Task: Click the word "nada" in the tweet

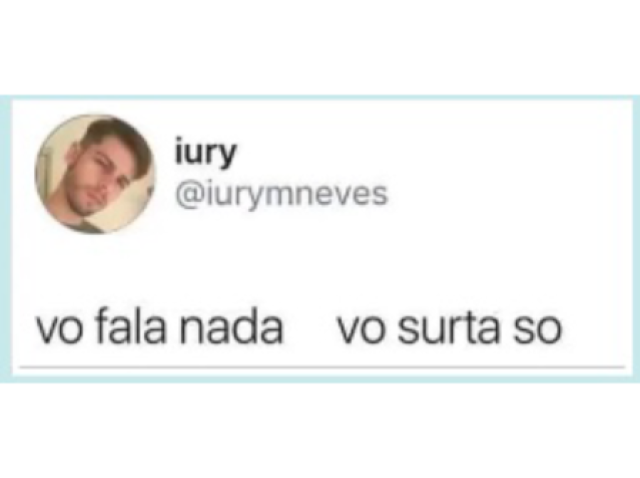Action: [231, 328]
